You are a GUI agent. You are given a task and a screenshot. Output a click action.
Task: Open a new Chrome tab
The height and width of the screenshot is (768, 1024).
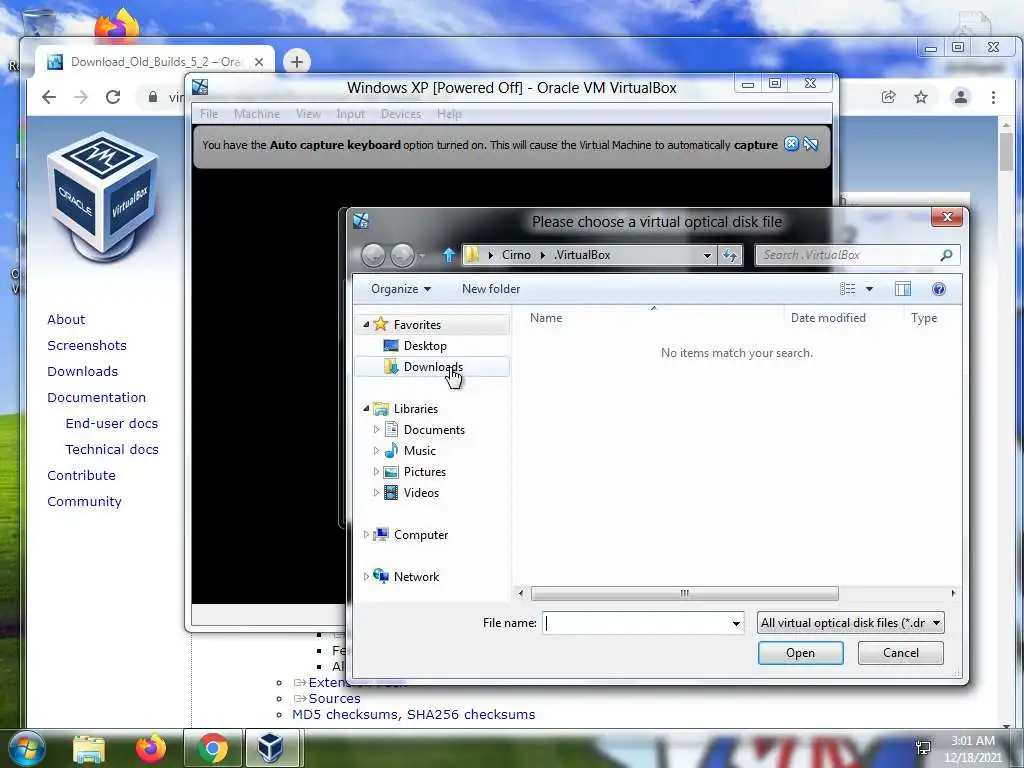[296, 62]
